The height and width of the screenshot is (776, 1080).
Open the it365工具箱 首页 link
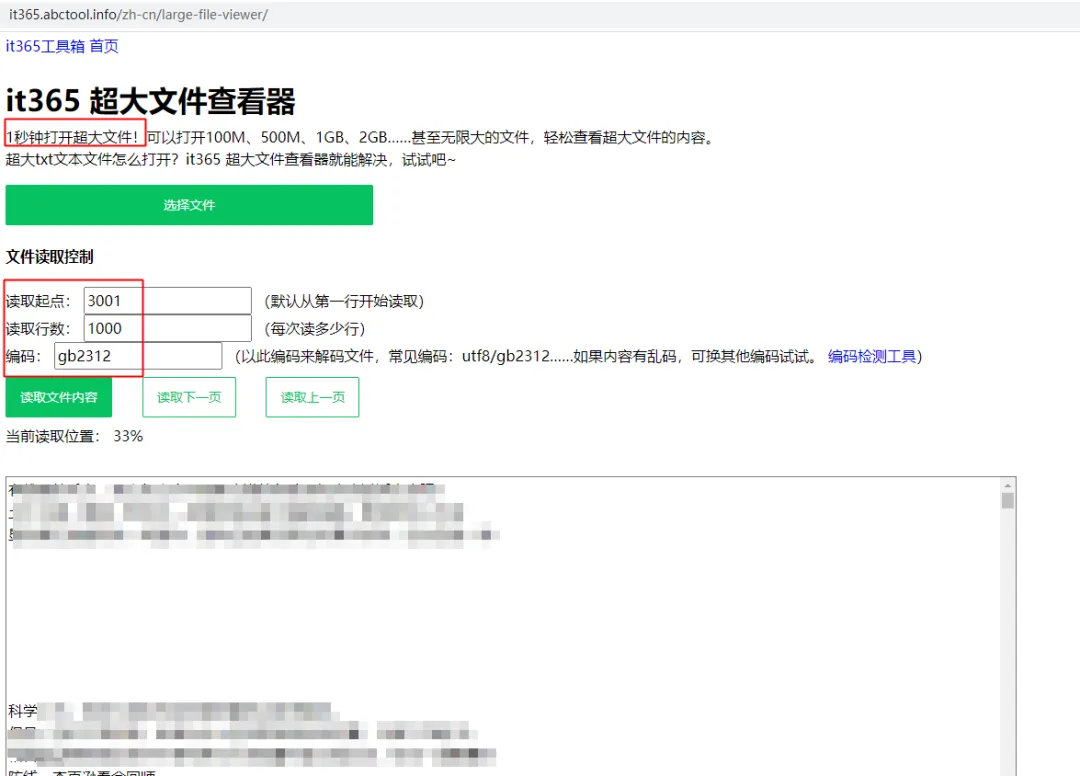(62, 46)
